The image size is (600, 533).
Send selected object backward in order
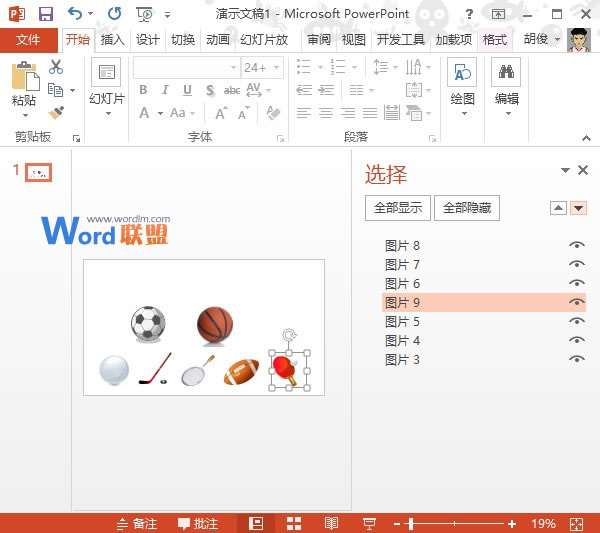[x=578, y=208]
